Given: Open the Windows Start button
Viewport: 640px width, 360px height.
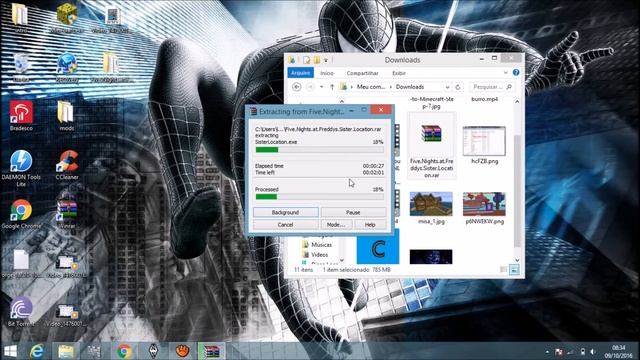Looking at the screenshot, I should point(10,351).
